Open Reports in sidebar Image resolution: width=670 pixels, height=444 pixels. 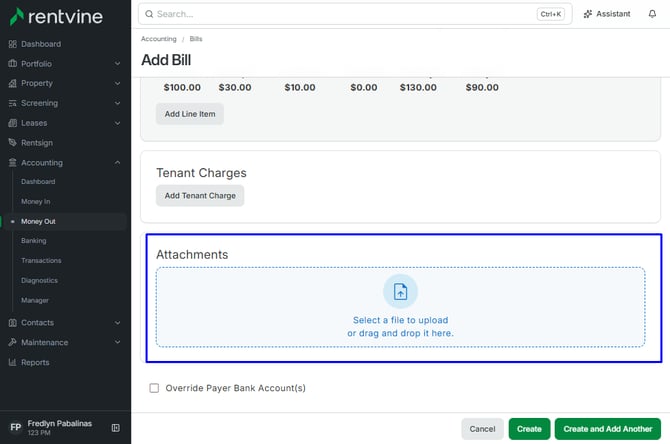35,362
